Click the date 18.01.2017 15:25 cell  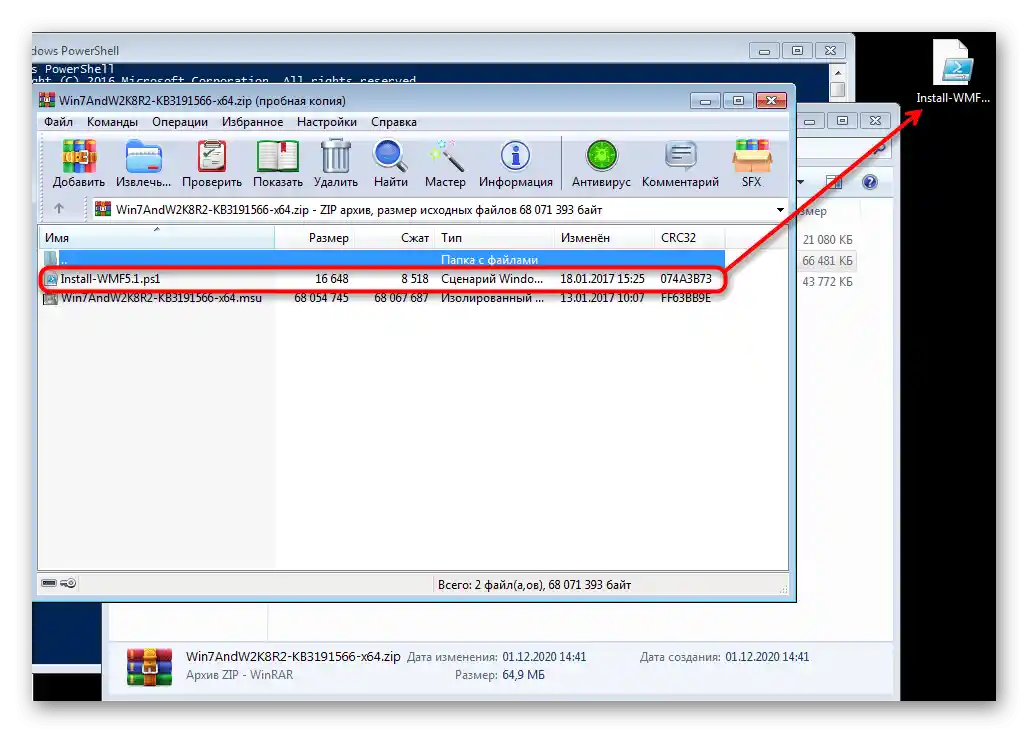[602, 279]
